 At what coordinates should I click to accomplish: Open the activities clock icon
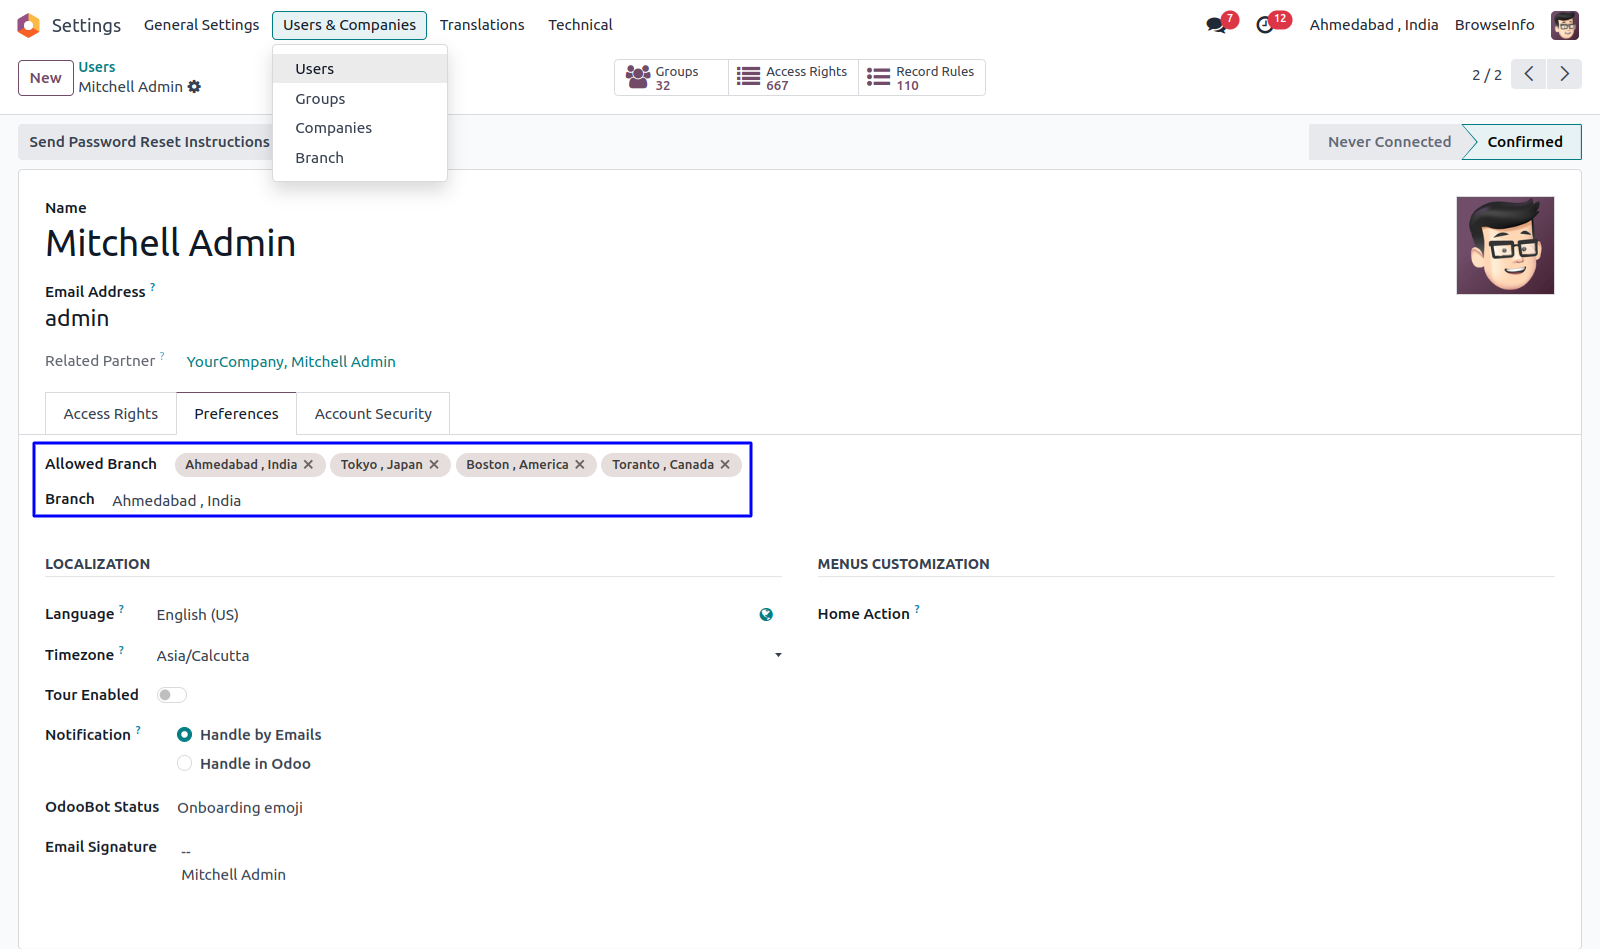[1266, 25]
